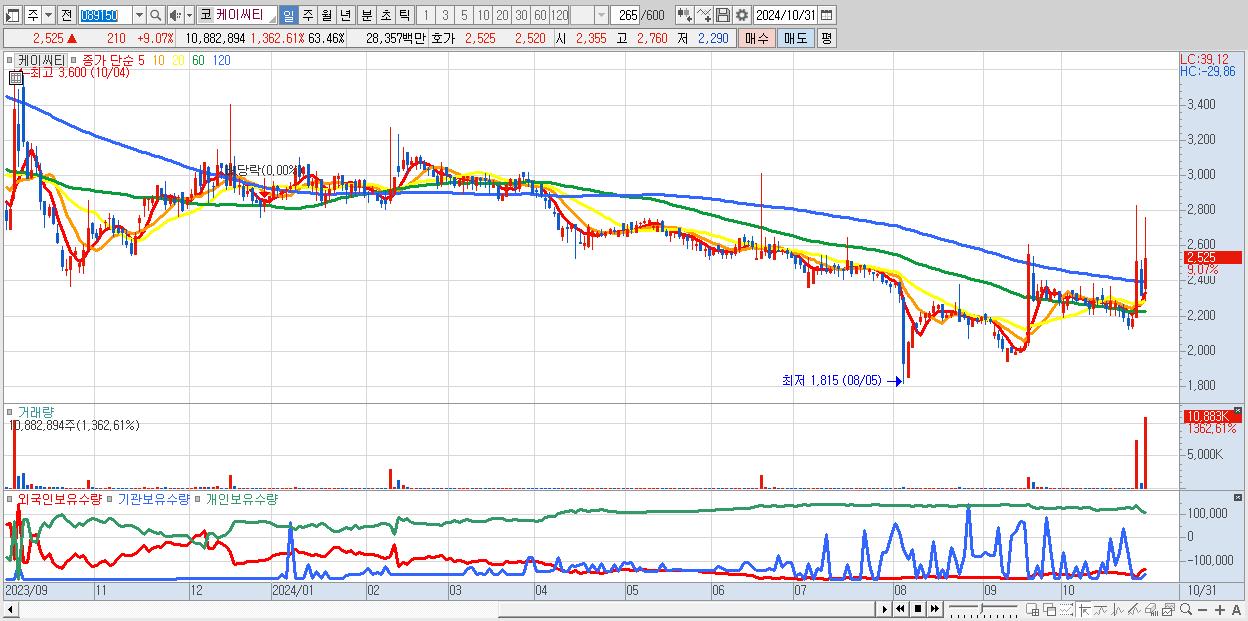Select the 60 interval button
The height and width of the screenshot is (621, 1248).
pos(540,15)
